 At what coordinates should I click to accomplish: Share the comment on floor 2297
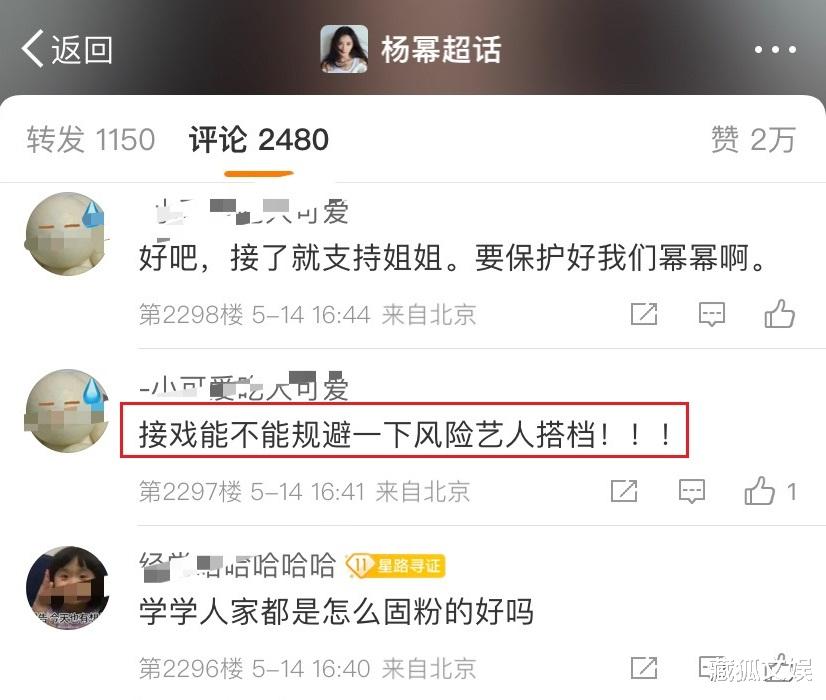pyautogui.click(x=624, y=491)
